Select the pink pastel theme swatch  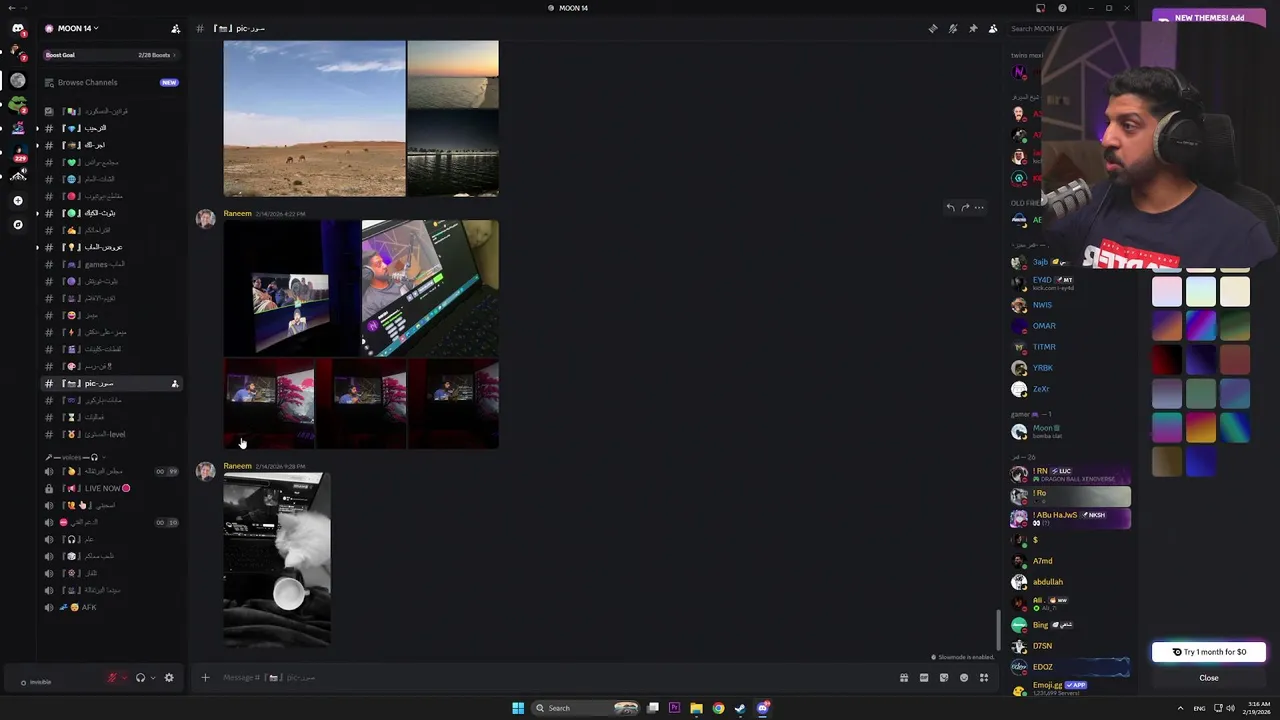click(1167, 291)
